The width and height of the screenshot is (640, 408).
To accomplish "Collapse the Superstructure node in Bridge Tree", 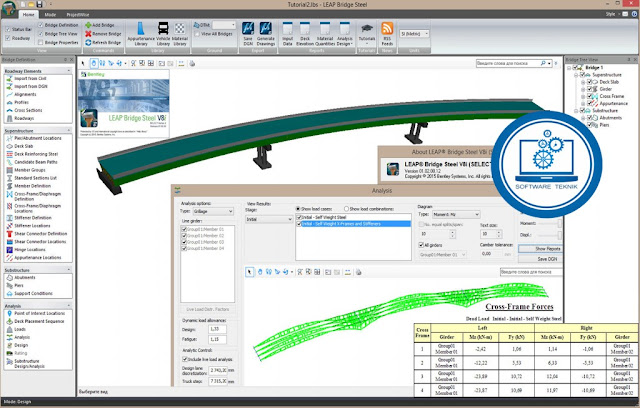I will pos(576,75).
